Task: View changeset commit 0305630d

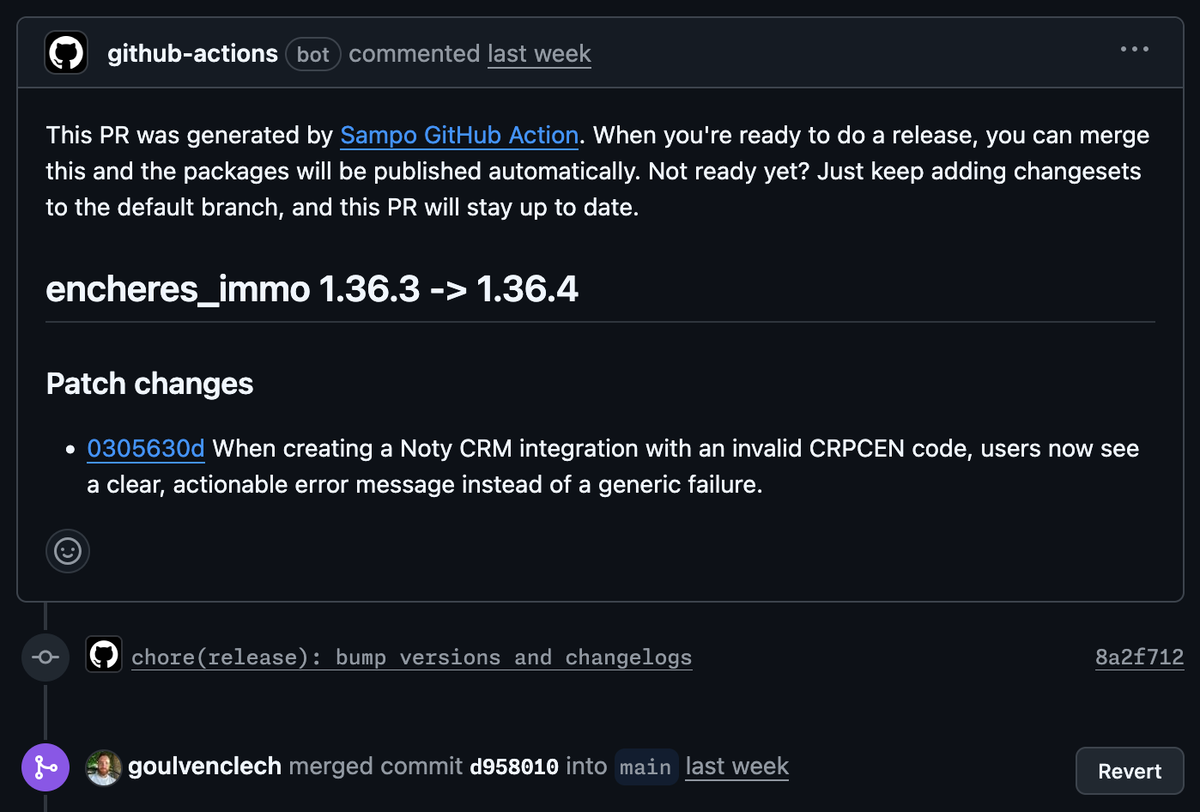Action: [145, 448]
